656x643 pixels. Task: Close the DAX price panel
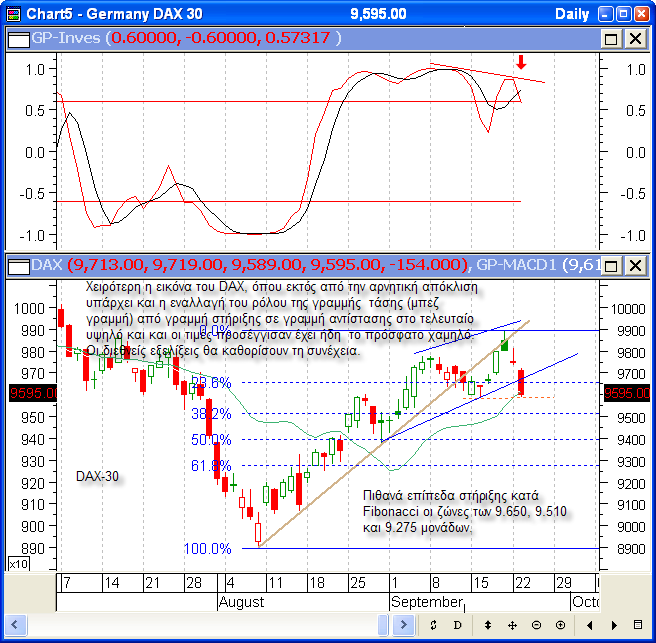pos(634,265)
